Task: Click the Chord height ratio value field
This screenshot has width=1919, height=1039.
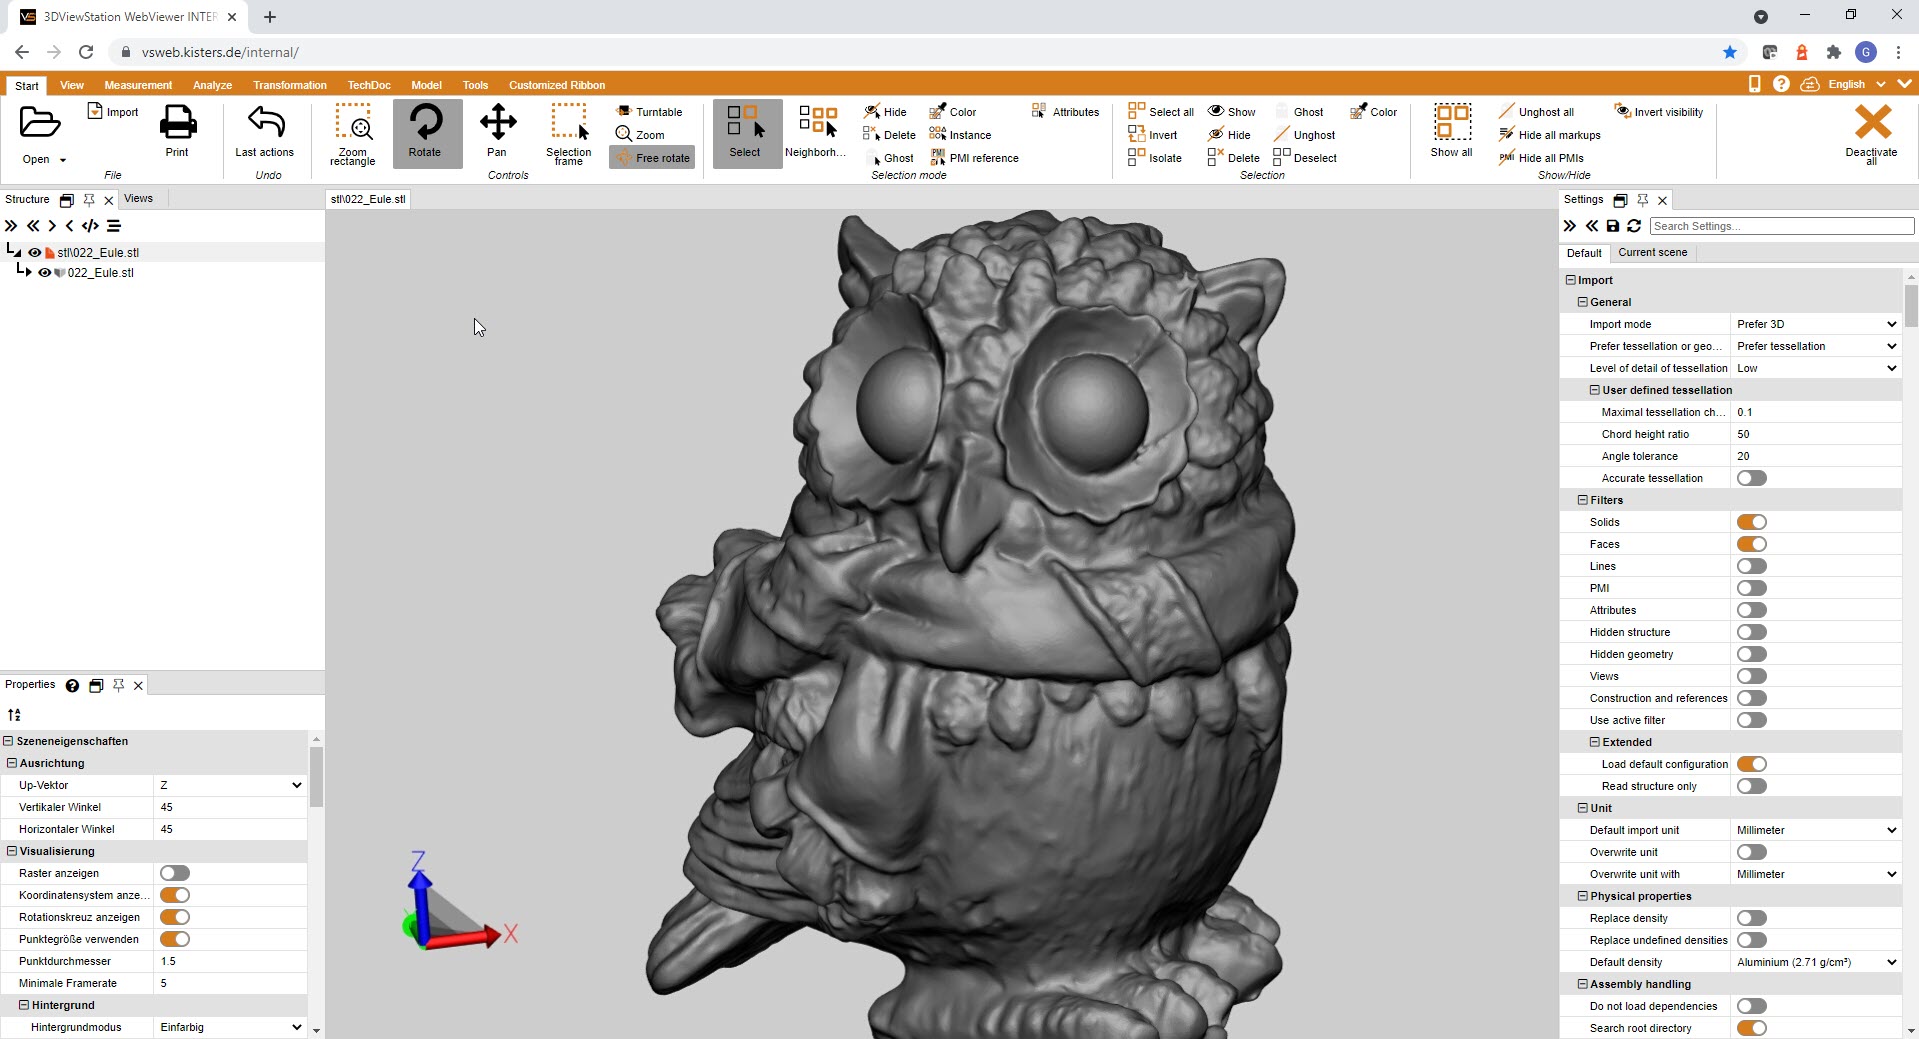Action: [1815, 434]
